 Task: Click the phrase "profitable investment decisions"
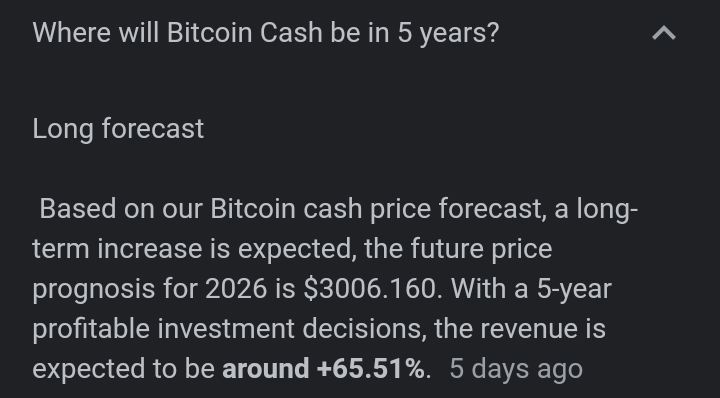(x=227, y=329)
